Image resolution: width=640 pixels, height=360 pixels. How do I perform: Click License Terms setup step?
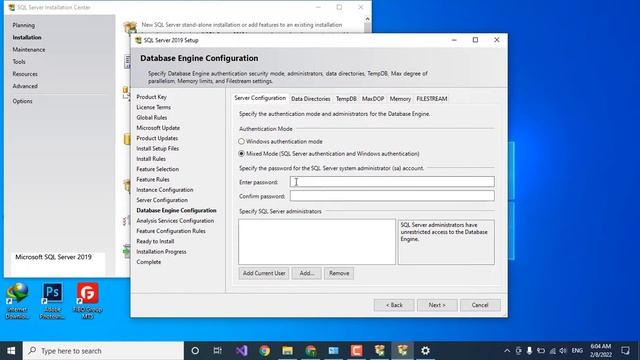(x=153, y=107)
